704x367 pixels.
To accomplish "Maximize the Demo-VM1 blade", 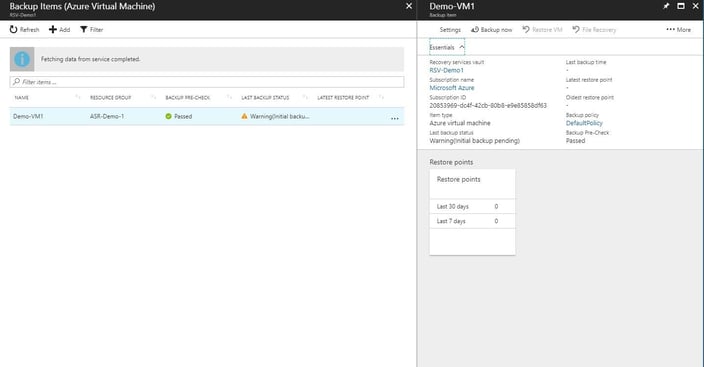I will point(681,6).
